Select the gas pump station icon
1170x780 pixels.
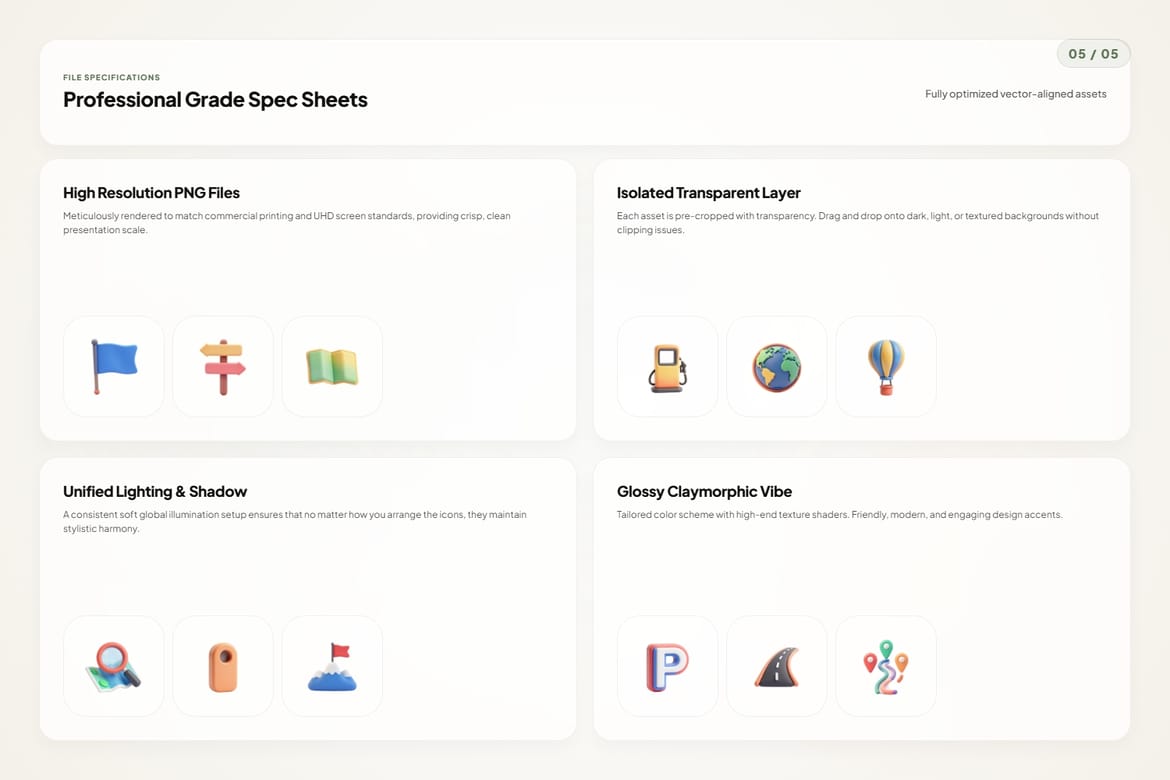(x=667, y=366)
